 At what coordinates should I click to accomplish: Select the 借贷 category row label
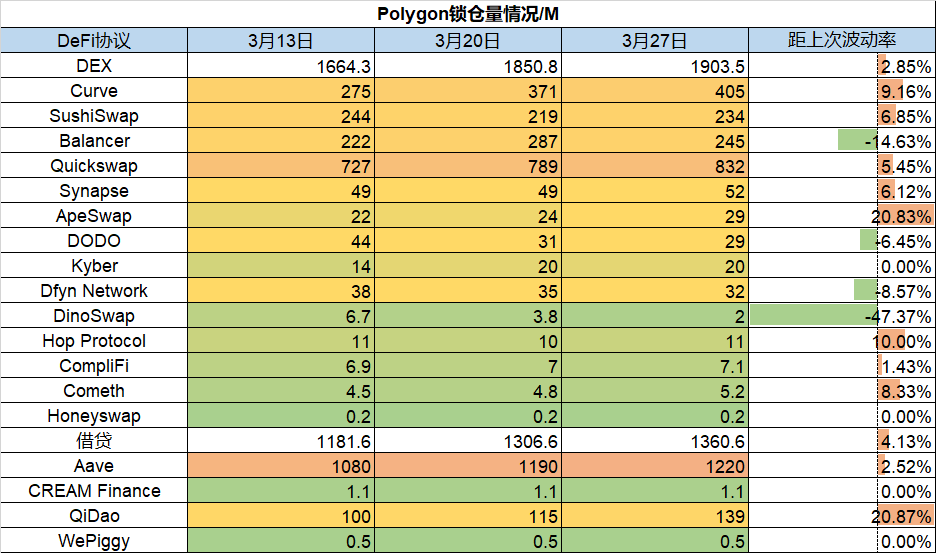click(94, 441)
